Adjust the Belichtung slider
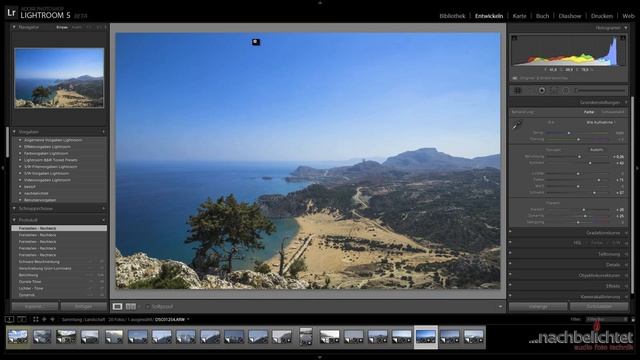The width and height of the screenshot is (640, 360). pyautogui.click(x=579, y=156)
